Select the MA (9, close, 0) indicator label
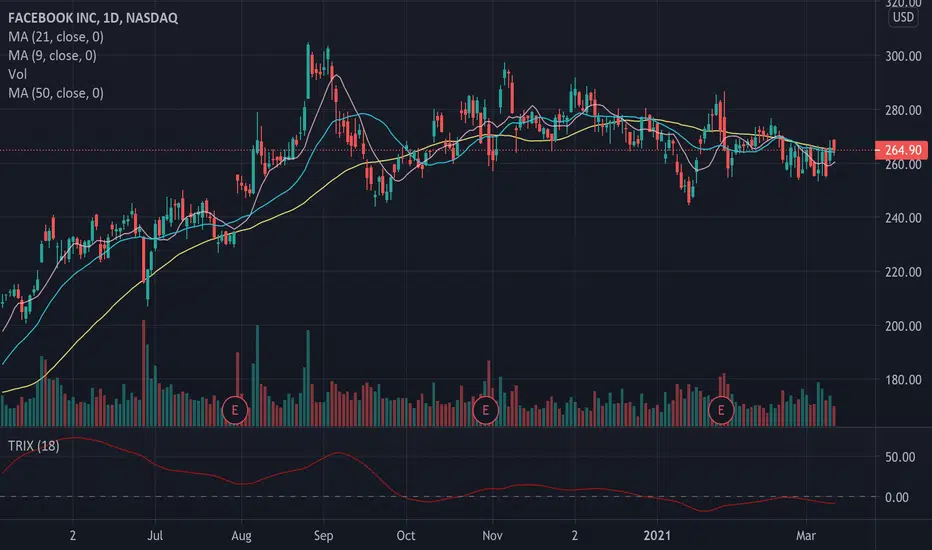This screenshot has width=932, height=550. click(52, 56)
